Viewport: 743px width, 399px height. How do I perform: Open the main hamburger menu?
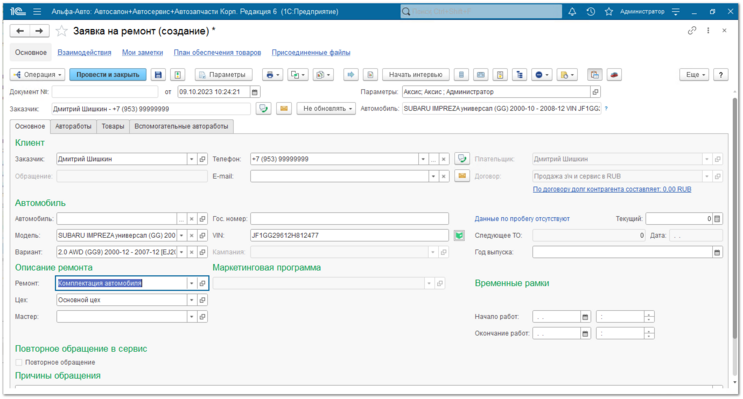(37, 12)
